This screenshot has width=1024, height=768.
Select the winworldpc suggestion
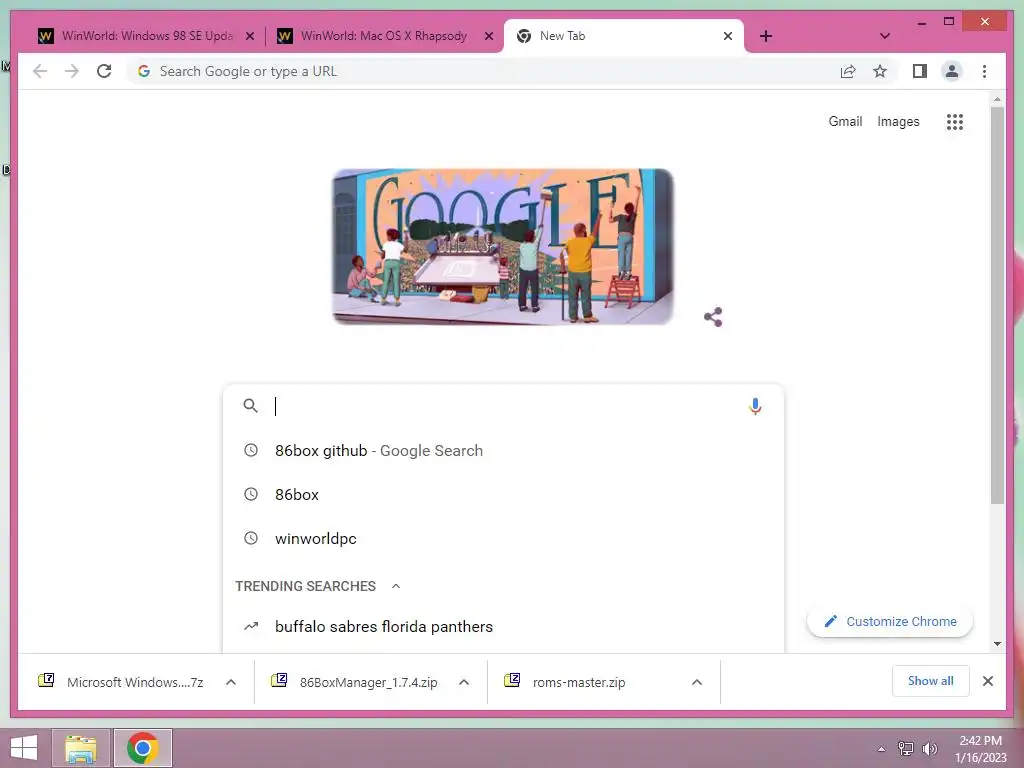pos(503,538)
